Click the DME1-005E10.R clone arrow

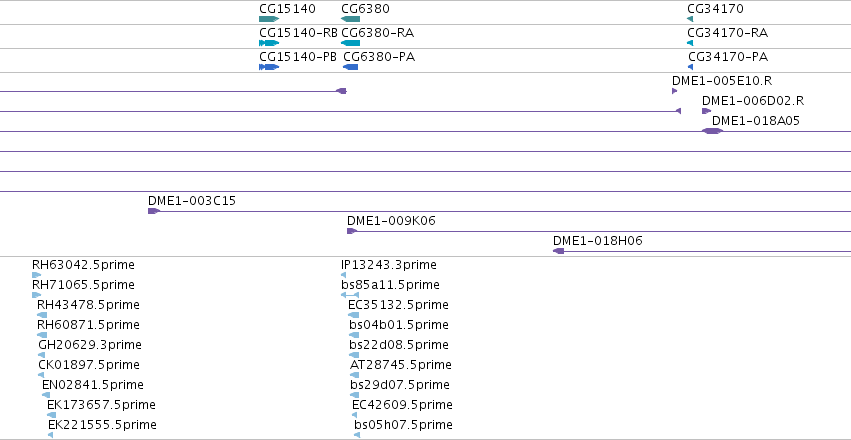click(x=675, y=91)
